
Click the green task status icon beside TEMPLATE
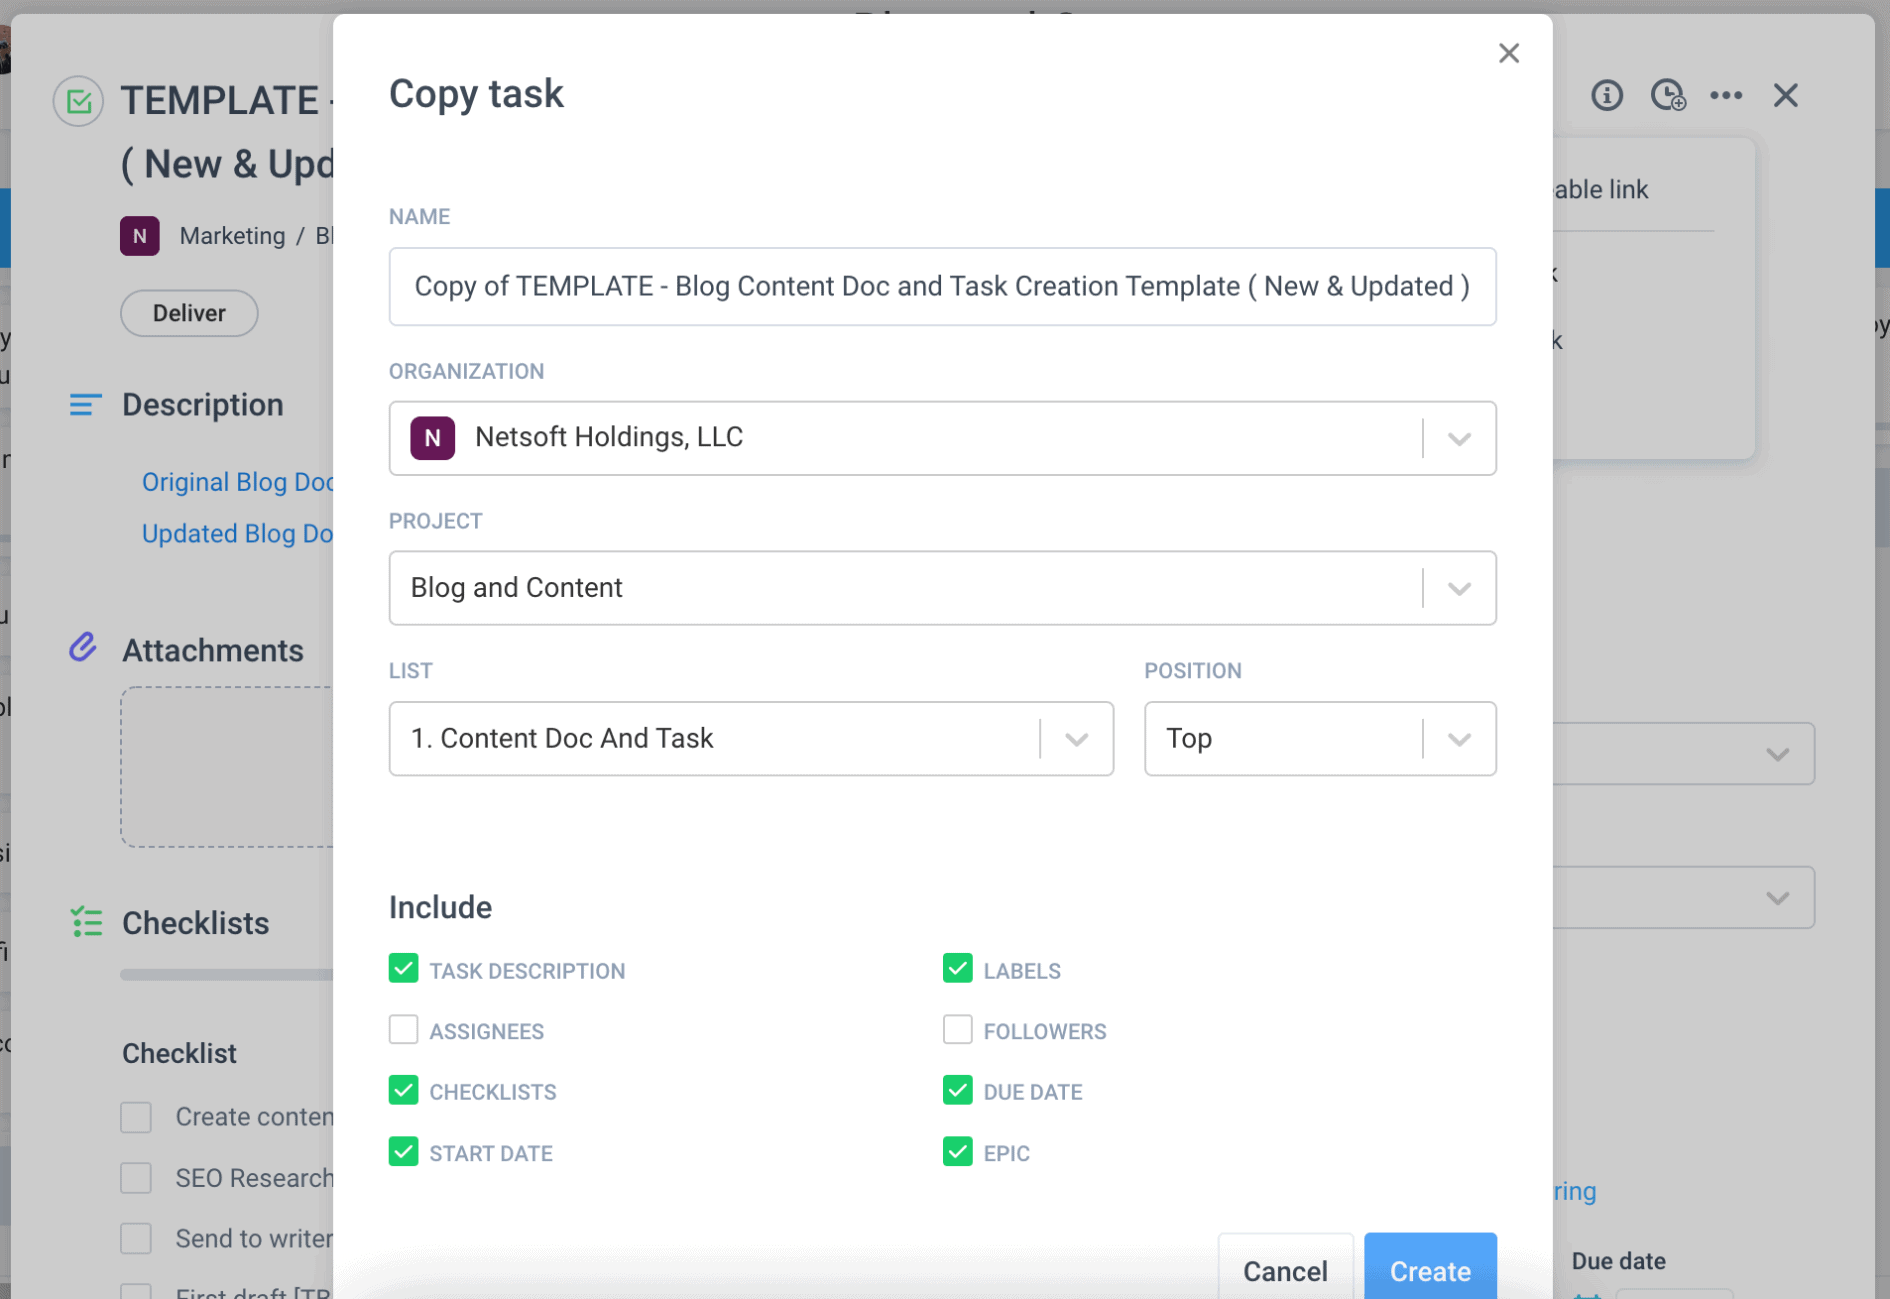78,101
